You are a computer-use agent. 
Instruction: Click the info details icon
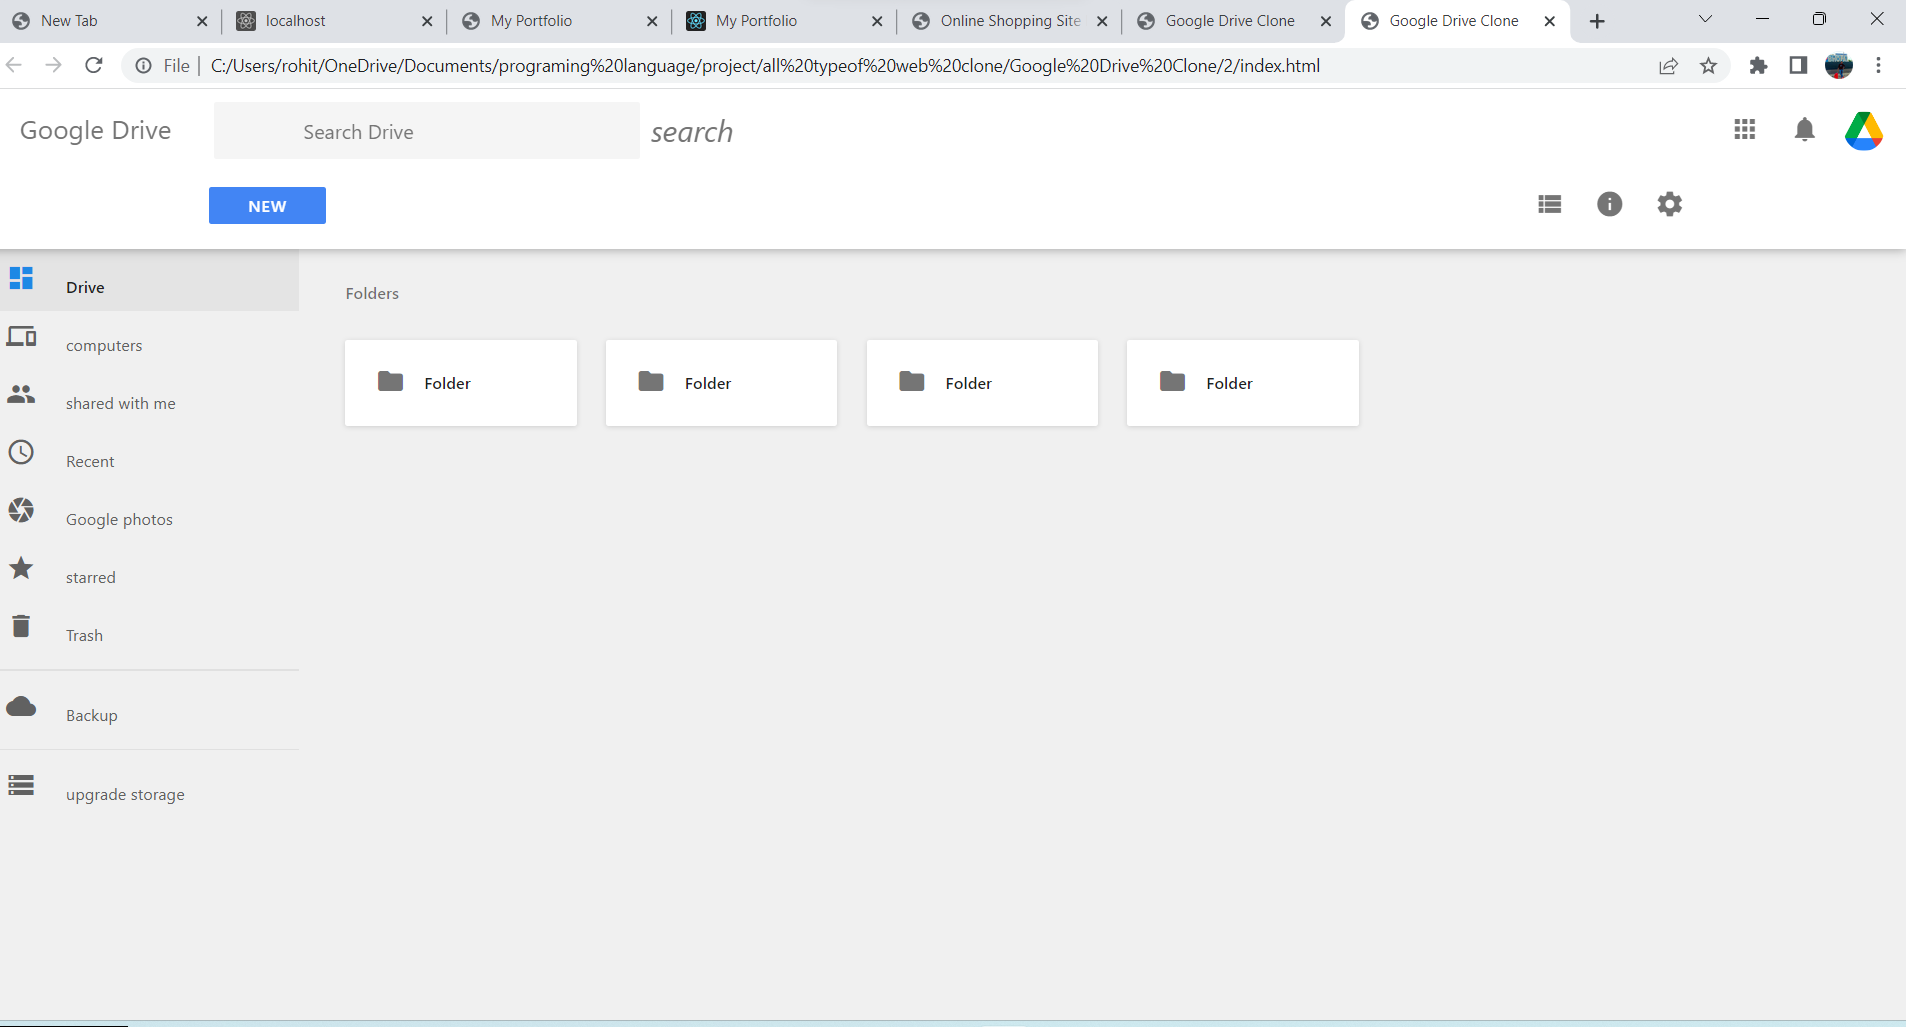pyautogui.click(x=1609, y=204)
